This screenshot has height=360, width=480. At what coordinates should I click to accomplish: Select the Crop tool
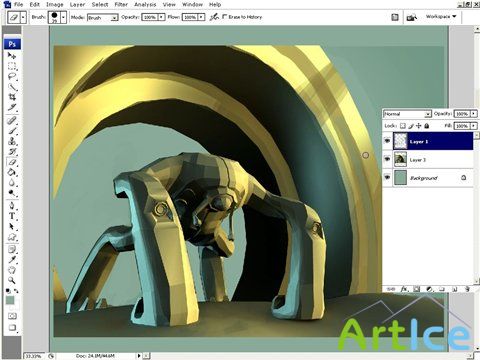click(x=12, y=97)
